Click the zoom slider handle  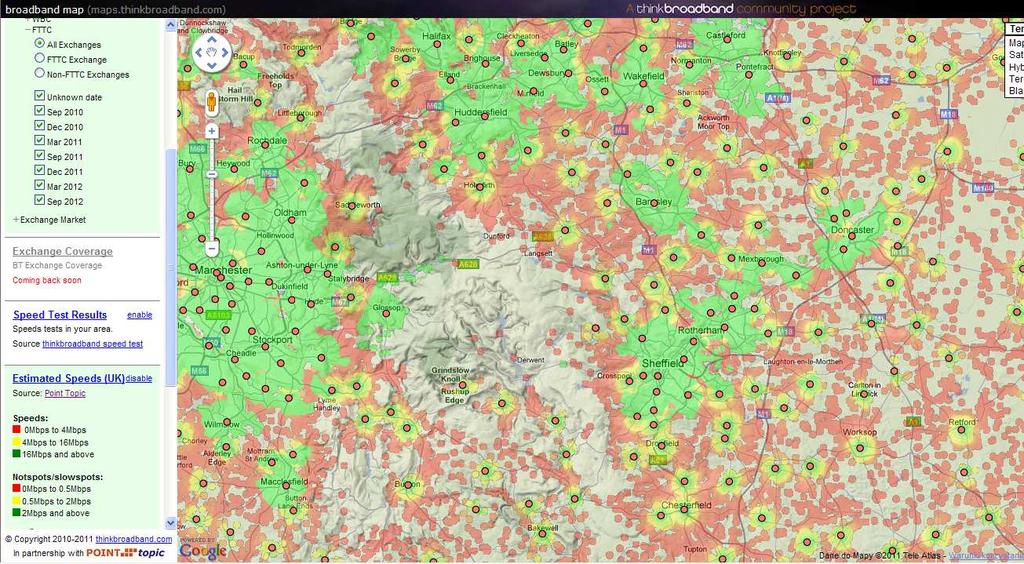click(212, 174)
